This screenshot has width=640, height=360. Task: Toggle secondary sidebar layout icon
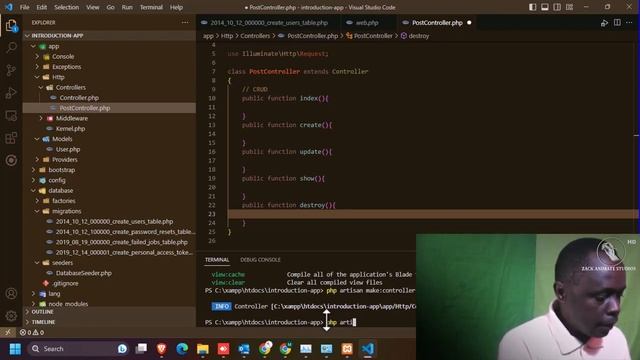[557, 7]
